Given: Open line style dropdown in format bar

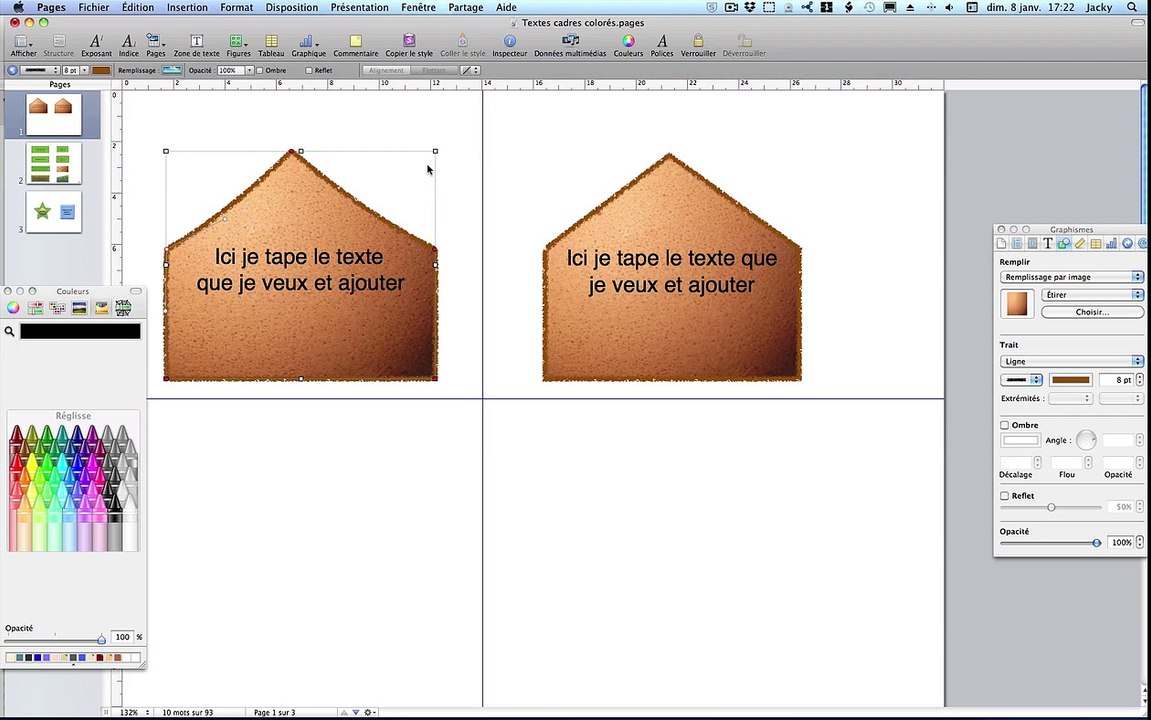Looking at the screenshot, I should pyautogui.click(x=40, y=70).
